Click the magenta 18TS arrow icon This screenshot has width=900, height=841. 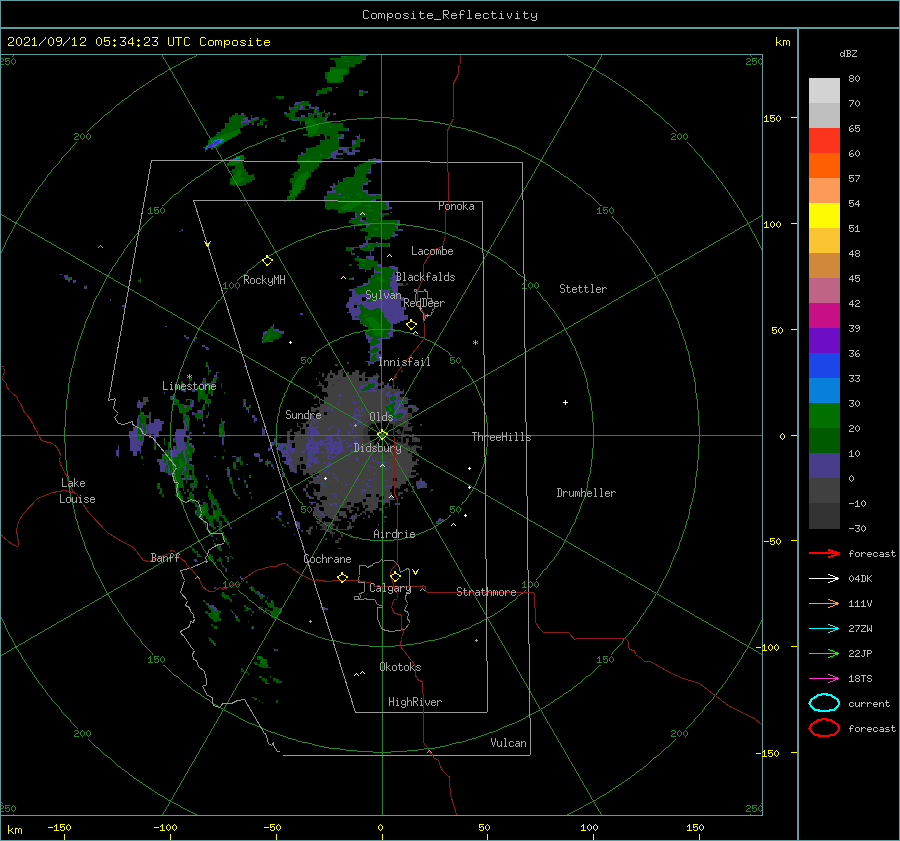pyautogui.click(x=824, y=679)
